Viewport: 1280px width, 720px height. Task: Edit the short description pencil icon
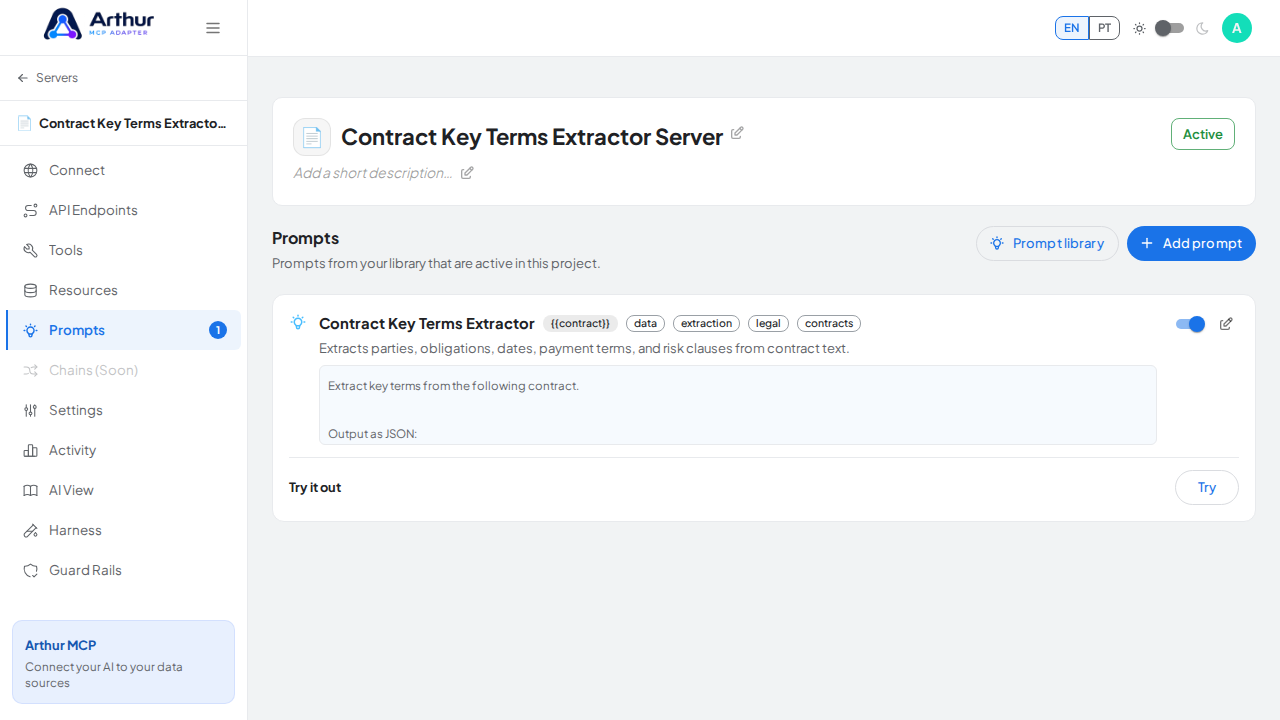[467, 173]
